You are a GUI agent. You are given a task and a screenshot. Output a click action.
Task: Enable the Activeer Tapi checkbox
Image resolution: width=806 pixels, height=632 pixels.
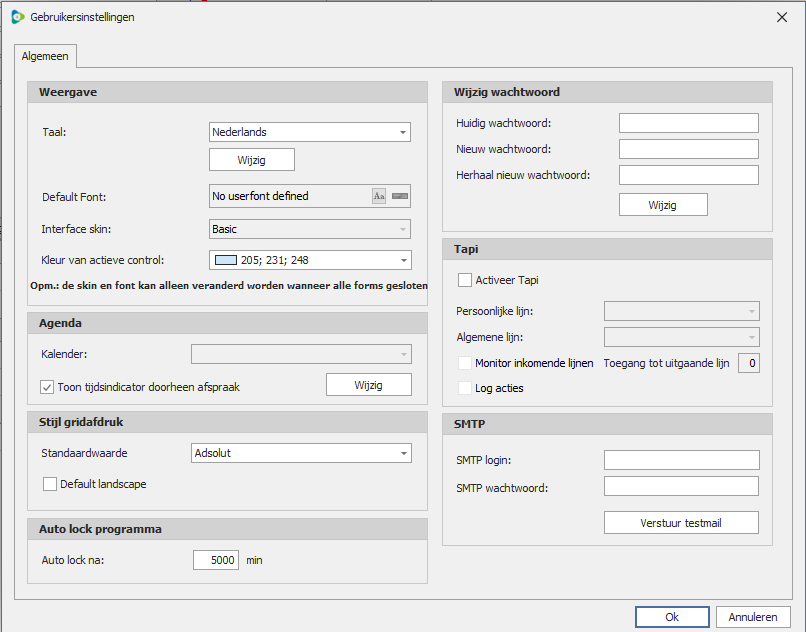[x=465, y=280]
